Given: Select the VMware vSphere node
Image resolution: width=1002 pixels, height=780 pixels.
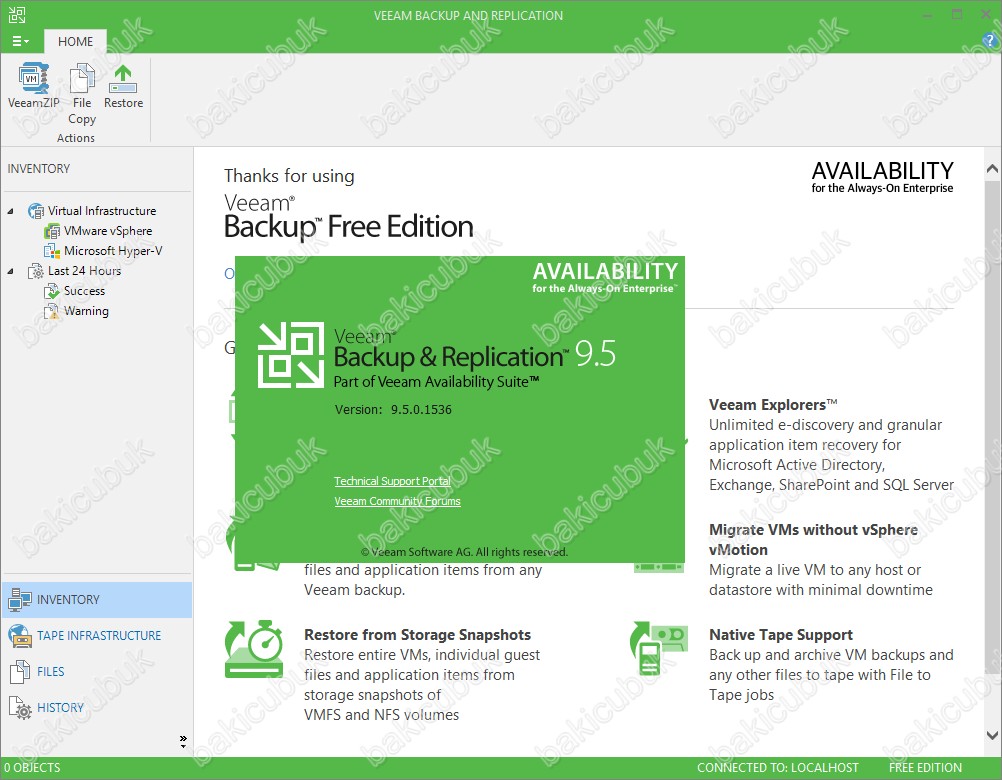Looking at the screenshot, I should point(108,231).
